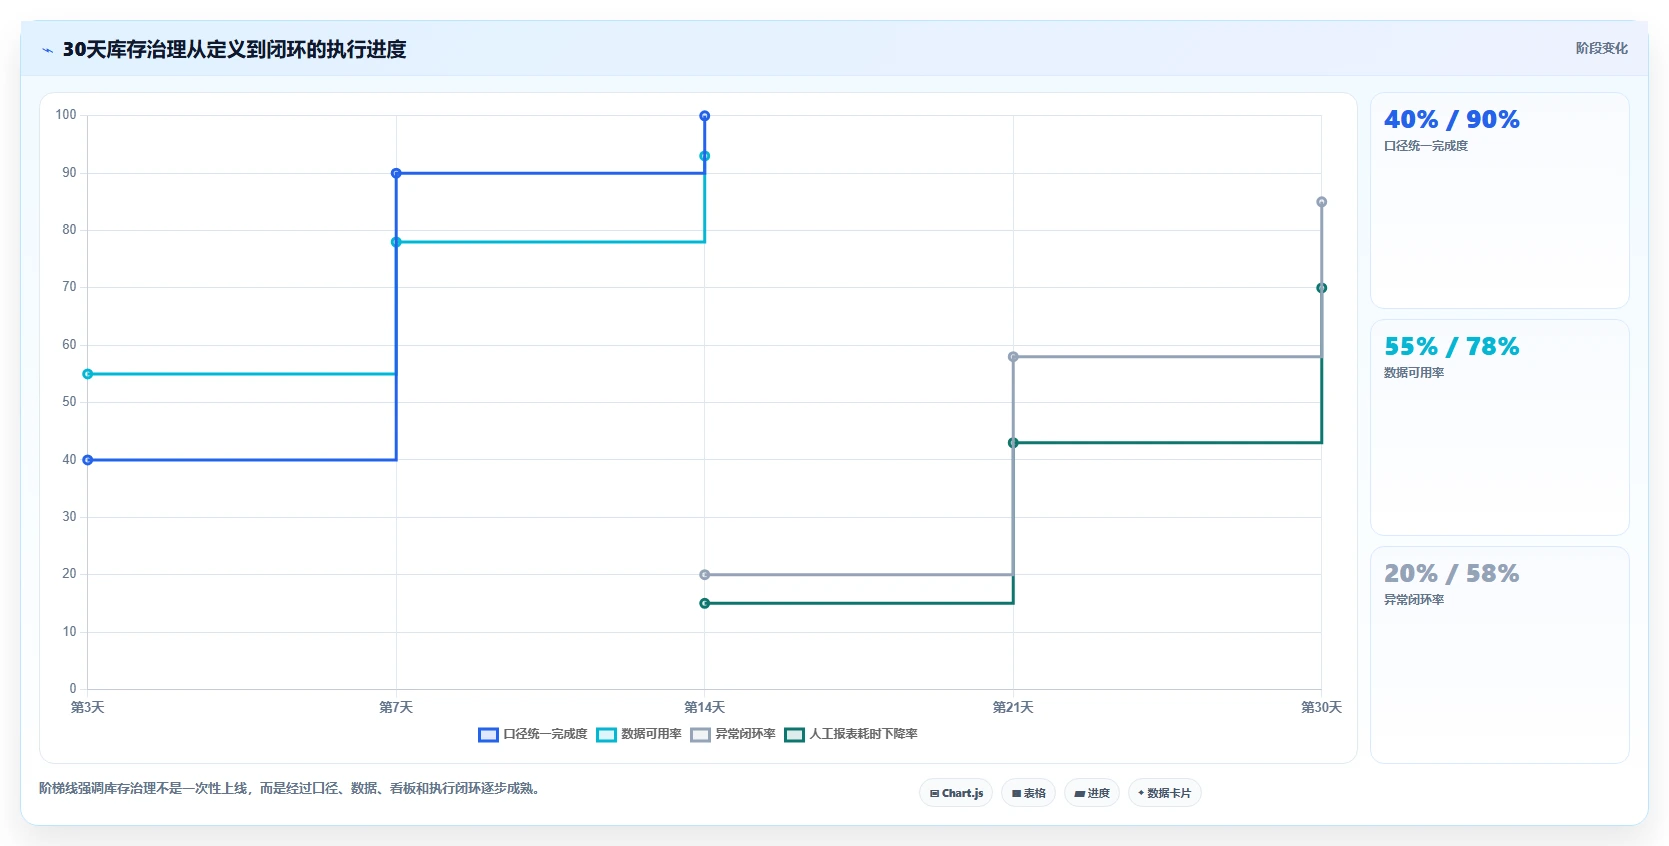The height and width of the screenshot is (846, 1669).
Task: Click the cyan point at 93 on 第14天
Action: [705, 156]
